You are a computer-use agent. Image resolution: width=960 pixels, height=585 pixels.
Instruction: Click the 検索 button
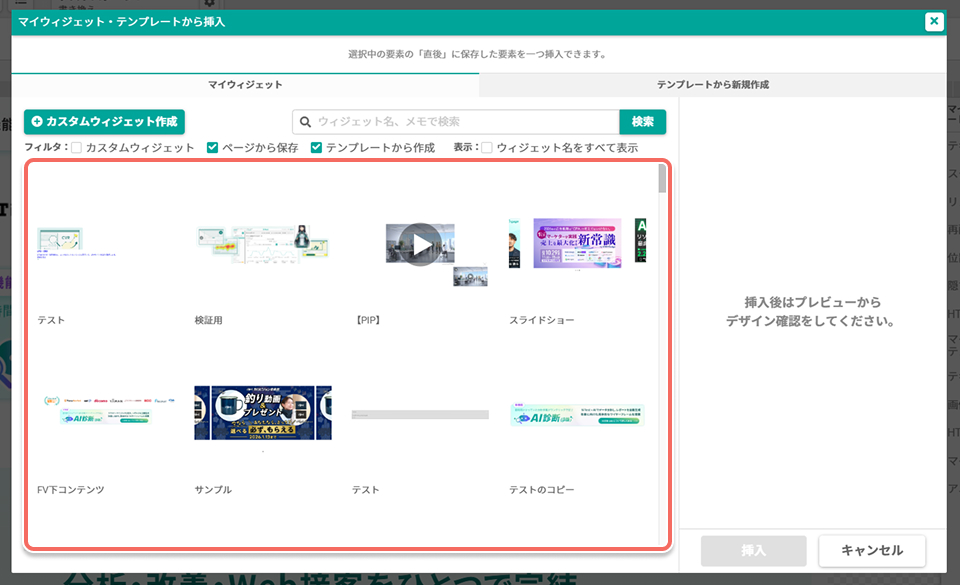tap(642, 122)
